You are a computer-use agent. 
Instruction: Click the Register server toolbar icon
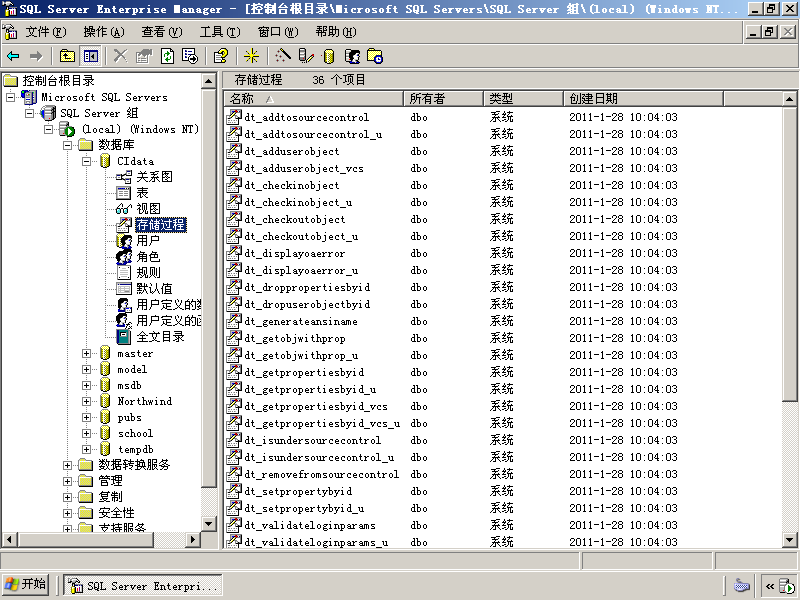306,56
